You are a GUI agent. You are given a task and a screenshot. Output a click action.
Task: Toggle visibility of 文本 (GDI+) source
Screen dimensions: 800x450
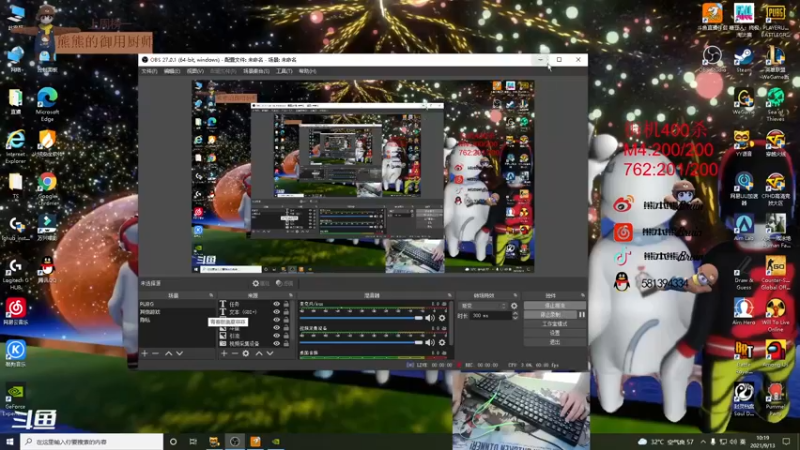coord(277,312)
